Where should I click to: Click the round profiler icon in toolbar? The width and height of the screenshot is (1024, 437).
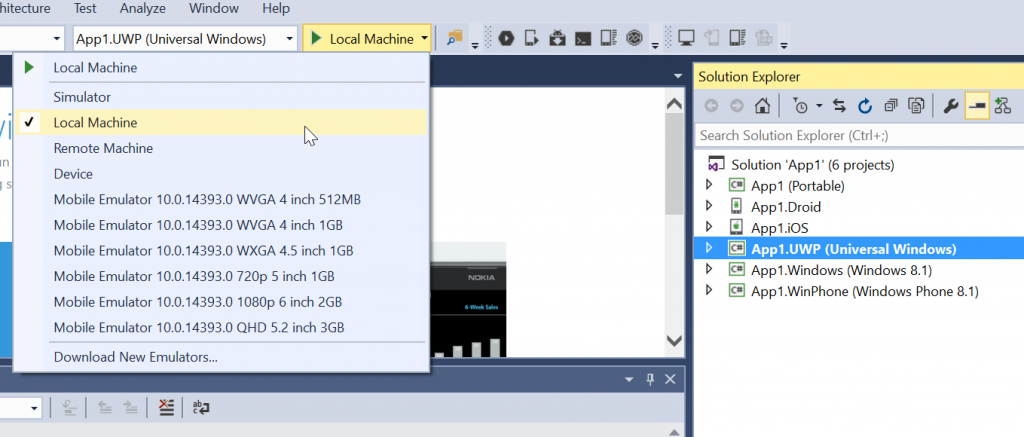(x=634, y=39)
